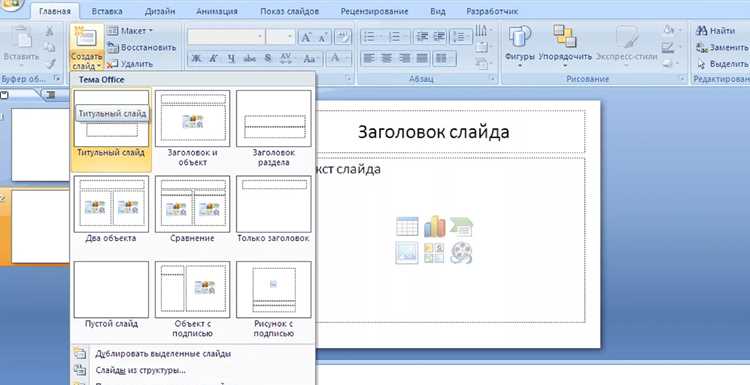Open the change case Aa menu
Viewport: 750px width, 385px height.
click(x=310, y=58)
